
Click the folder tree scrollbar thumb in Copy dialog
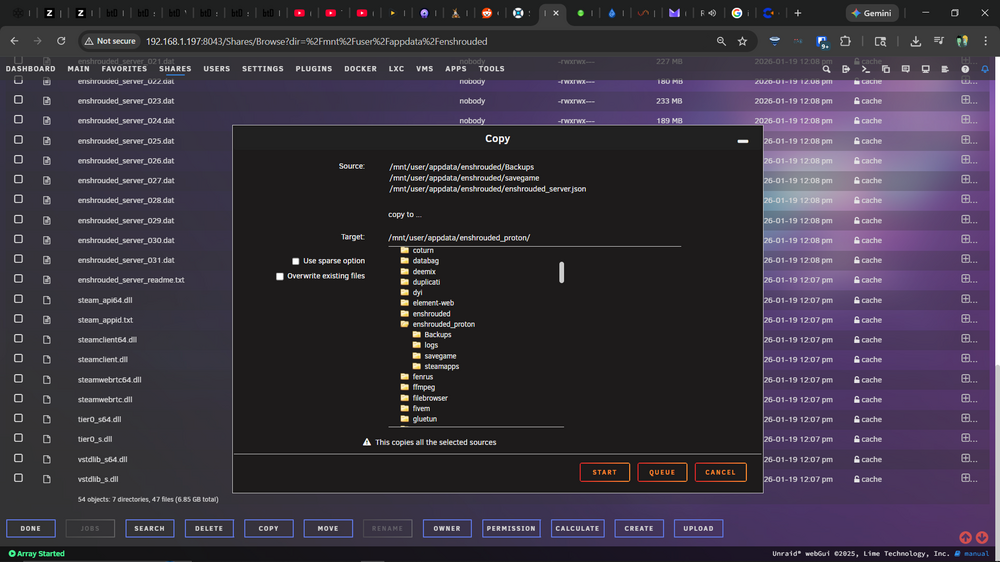(561, 272)
